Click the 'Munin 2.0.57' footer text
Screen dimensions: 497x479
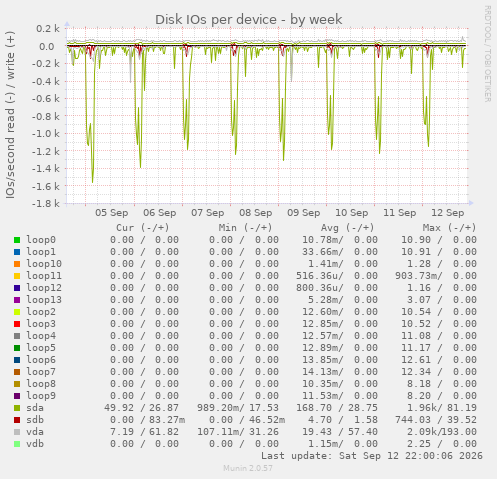[248, 468]
